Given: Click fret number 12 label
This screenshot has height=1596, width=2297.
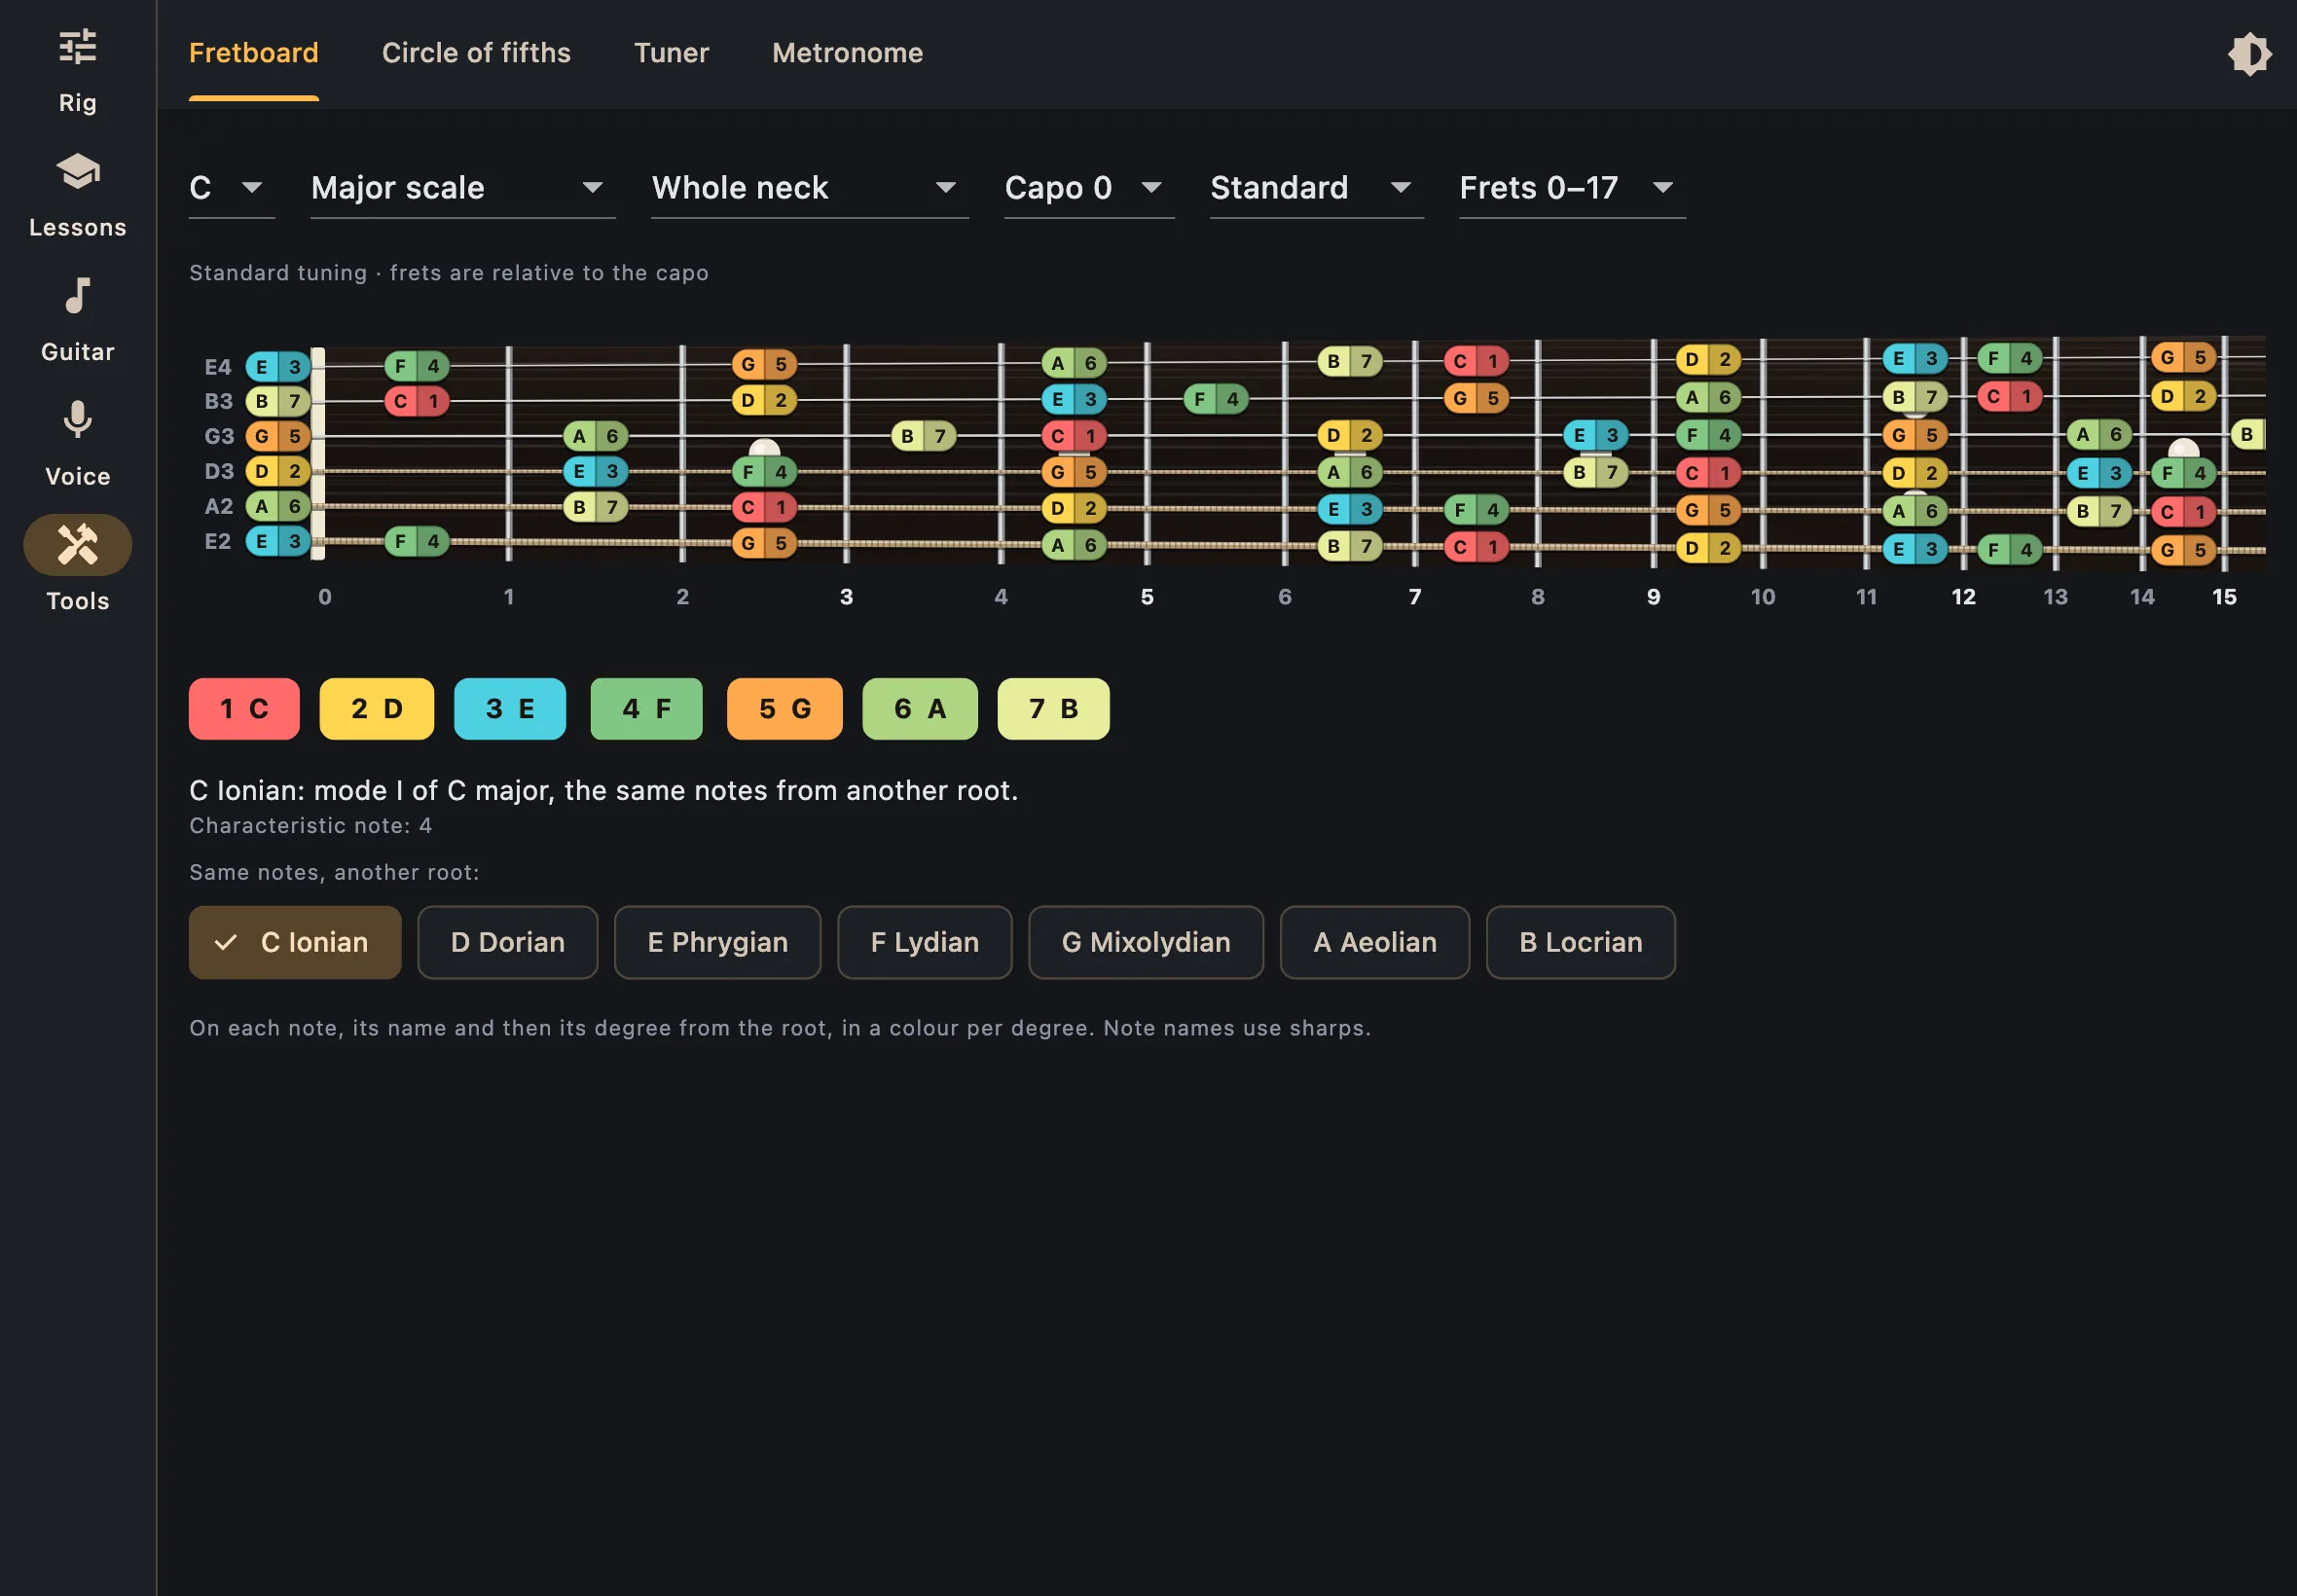Looking at the screenshot, I should (x=1963, y=597).
